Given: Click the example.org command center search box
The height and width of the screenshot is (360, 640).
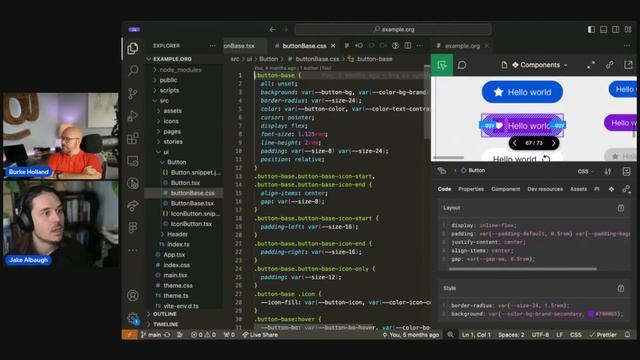Looking at the screenshot, I should (393, 29).
